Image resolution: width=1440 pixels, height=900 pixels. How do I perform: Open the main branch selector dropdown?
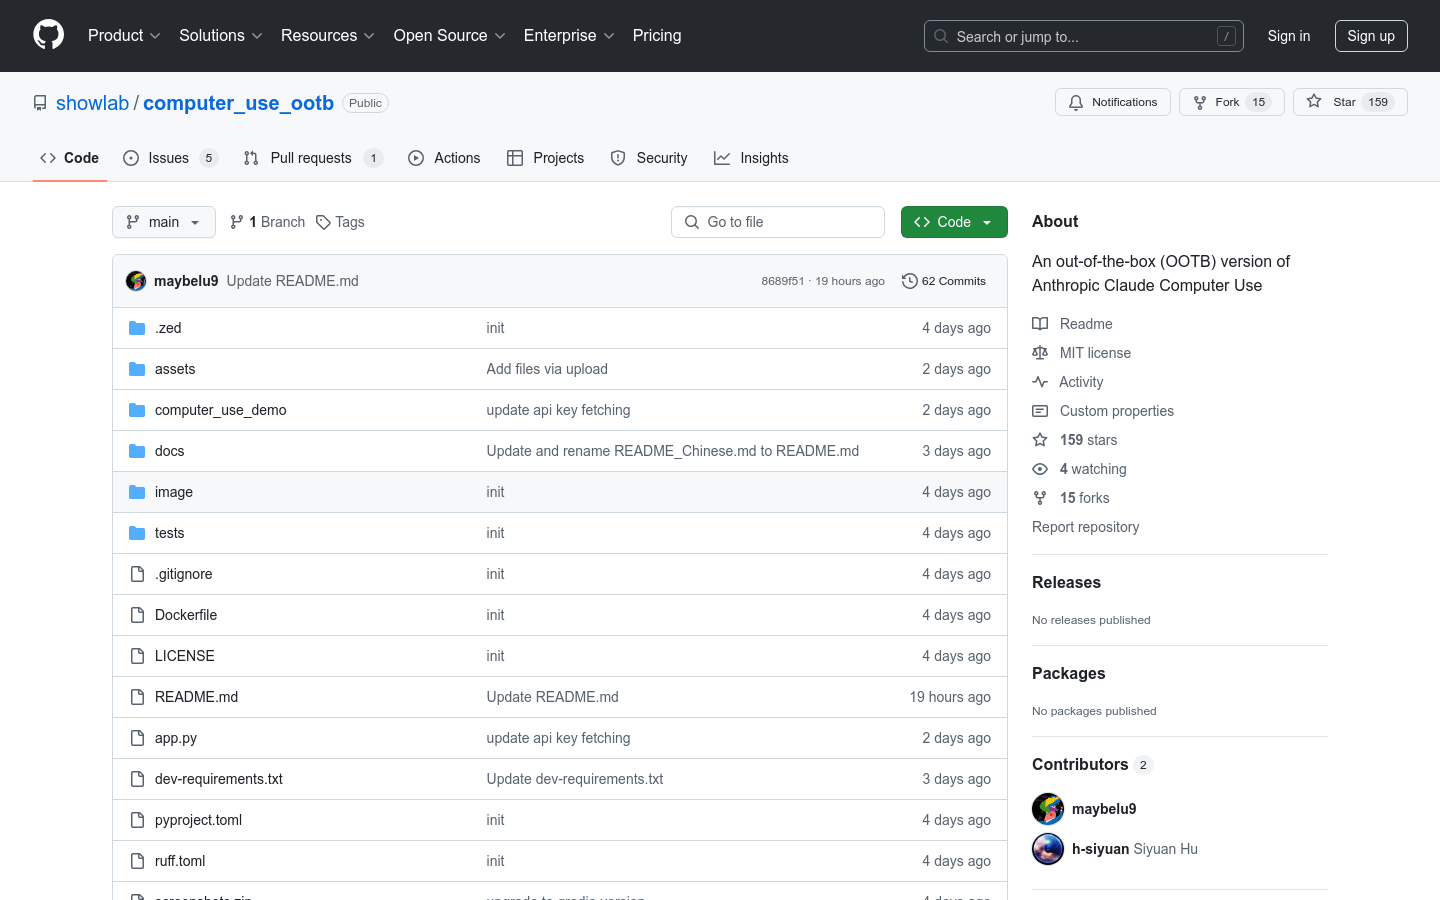click(x=164, y=222)
